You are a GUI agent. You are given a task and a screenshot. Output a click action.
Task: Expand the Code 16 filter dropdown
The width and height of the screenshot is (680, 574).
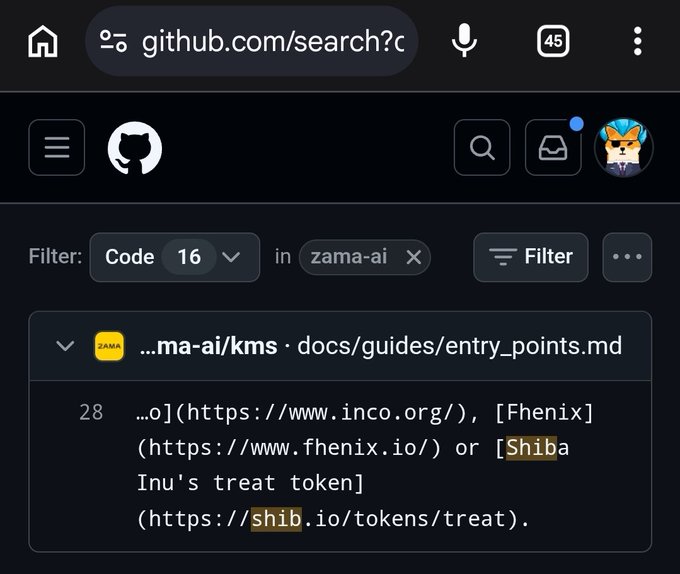[x=175, y=257]
